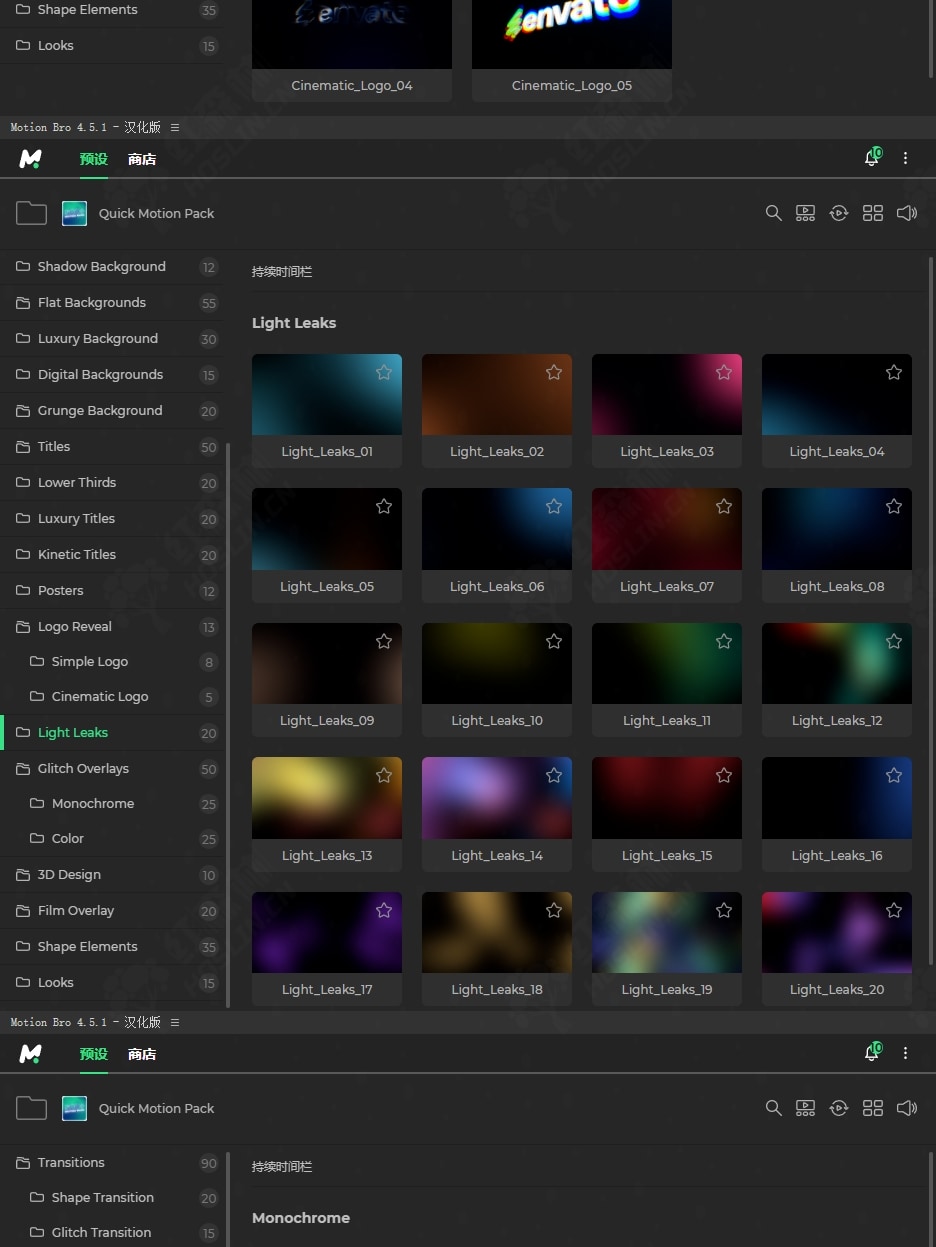The image size is (936, 1247).
Task: Click search icon above Light Leaks grid
Action: [773, 213]
